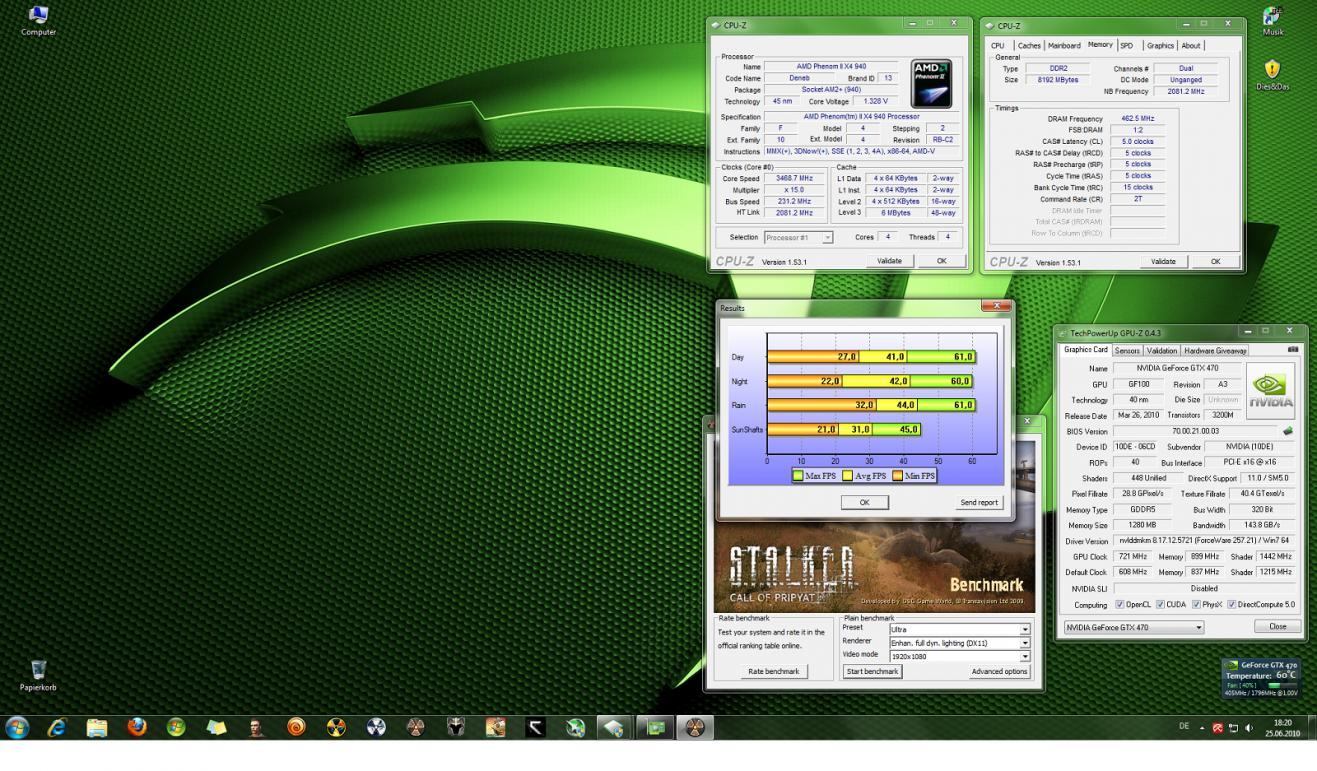Screen dimensions: 1317x771
Task: Open the Hardware Giveaway tab in GPU-Z
Action: [x=1216, y=350]
